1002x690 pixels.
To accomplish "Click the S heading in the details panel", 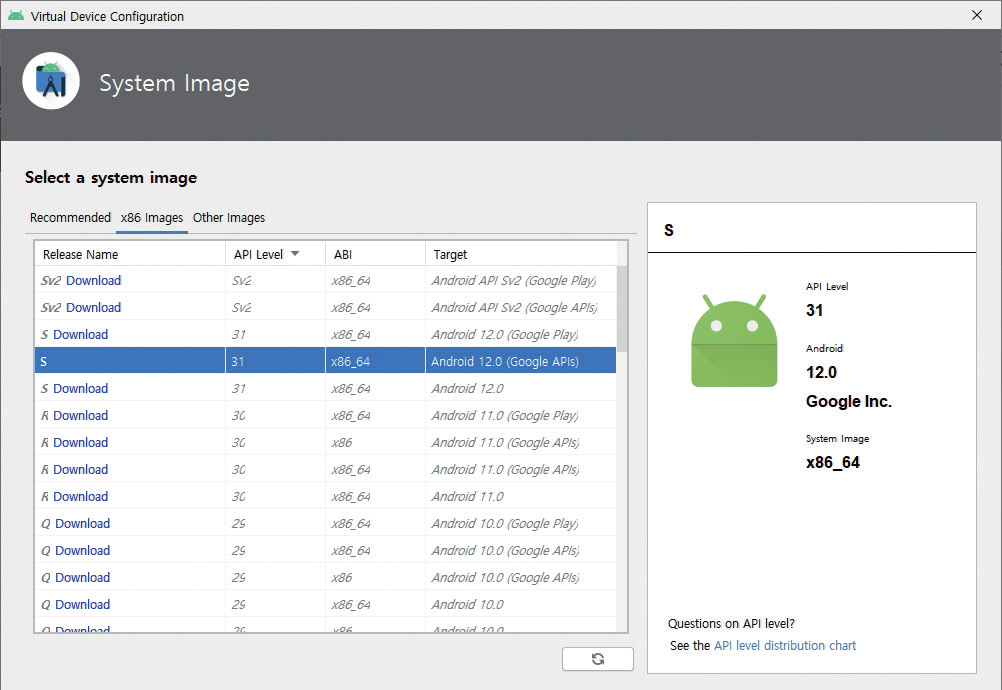I will (x=668, y=230).
